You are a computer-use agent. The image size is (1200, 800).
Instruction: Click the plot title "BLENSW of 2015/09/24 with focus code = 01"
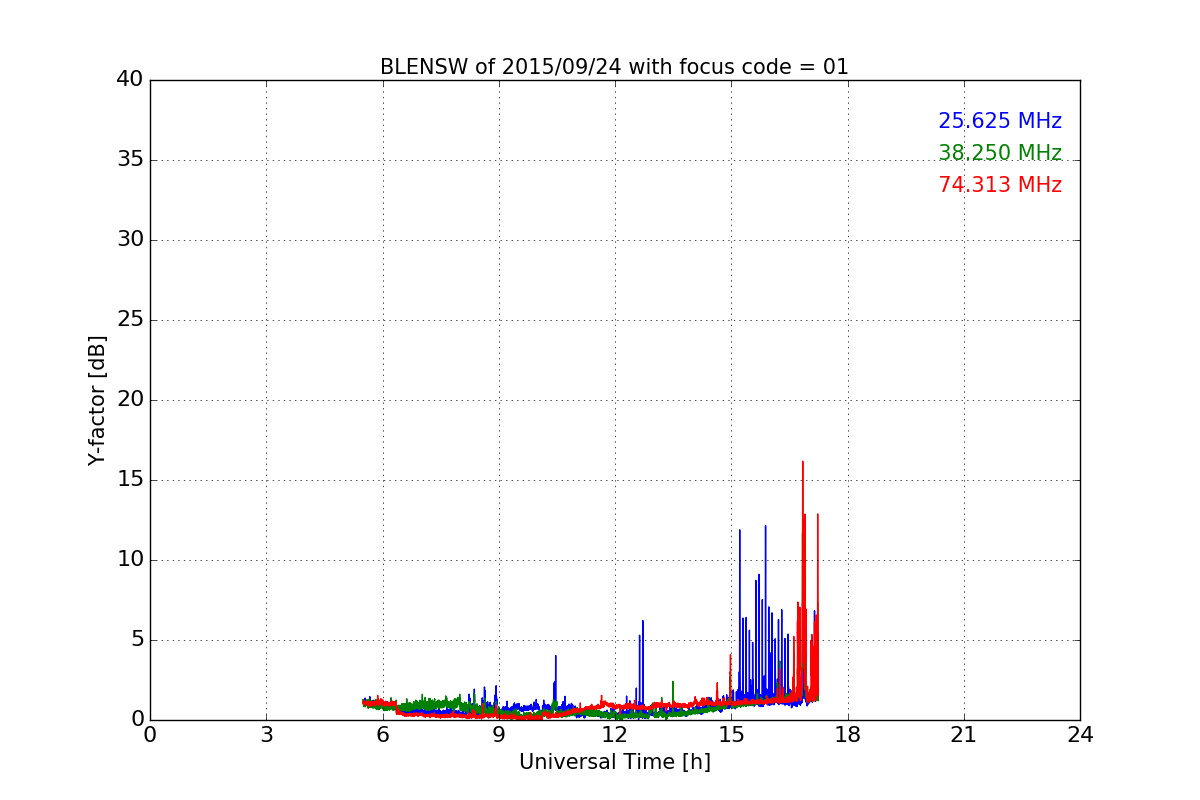(x=614, y=67)
